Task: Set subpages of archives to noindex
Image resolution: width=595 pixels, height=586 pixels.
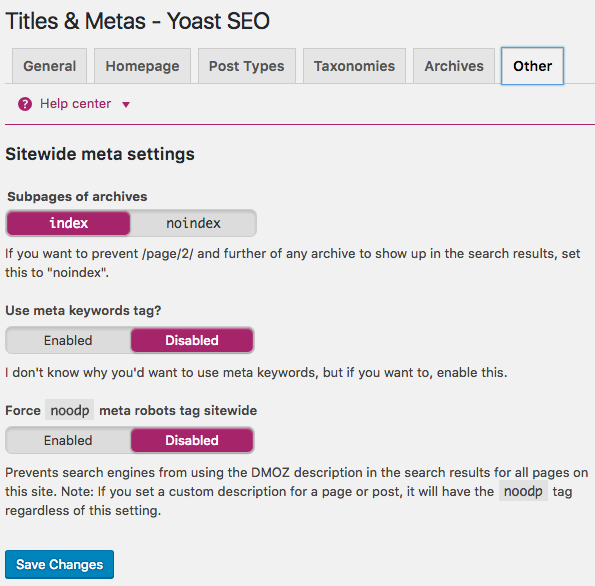Action: (193, 223)
